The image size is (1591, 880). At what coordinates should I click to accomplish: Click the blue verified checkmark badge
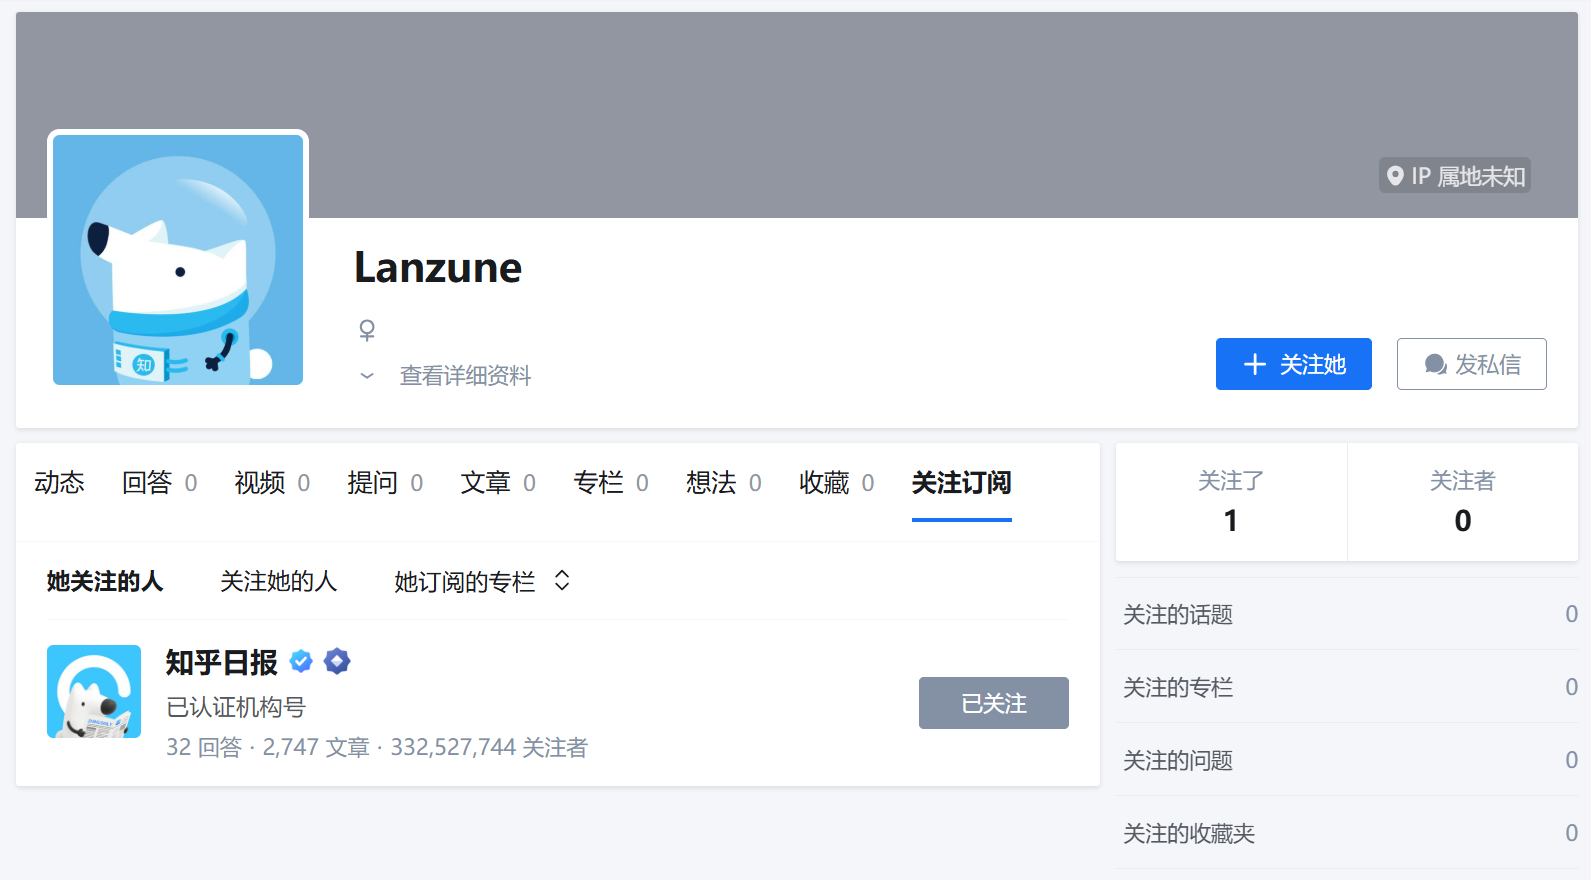click(301, 661)
